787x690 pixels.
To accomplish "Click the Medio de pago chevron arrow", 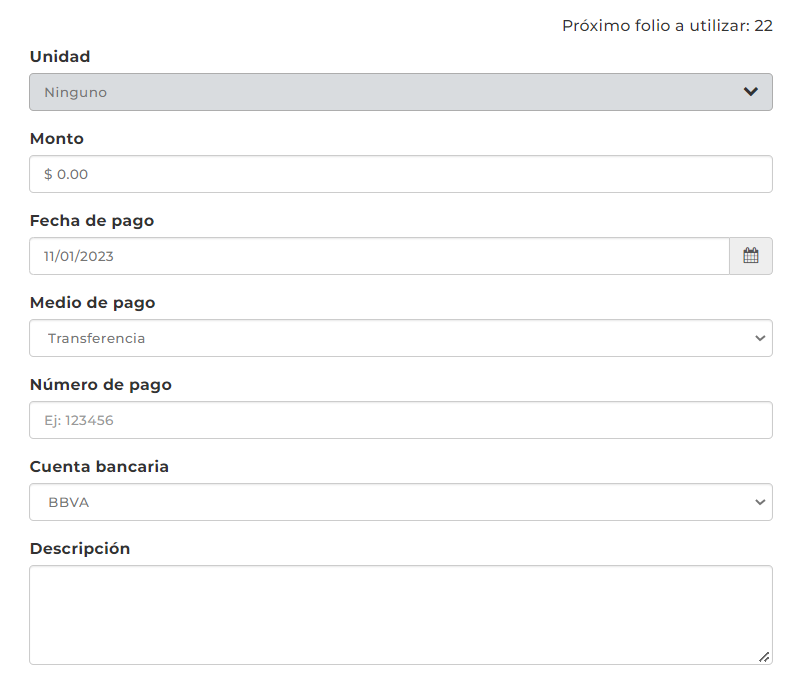I will [759, 338].
